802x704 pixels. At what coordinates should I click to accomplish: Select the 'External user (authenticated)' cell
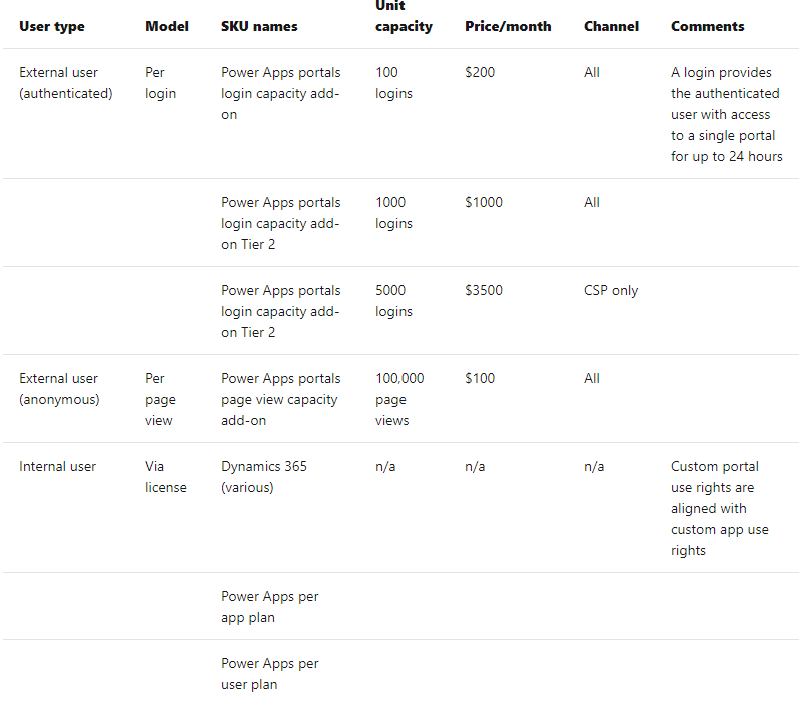coord(65,83)
